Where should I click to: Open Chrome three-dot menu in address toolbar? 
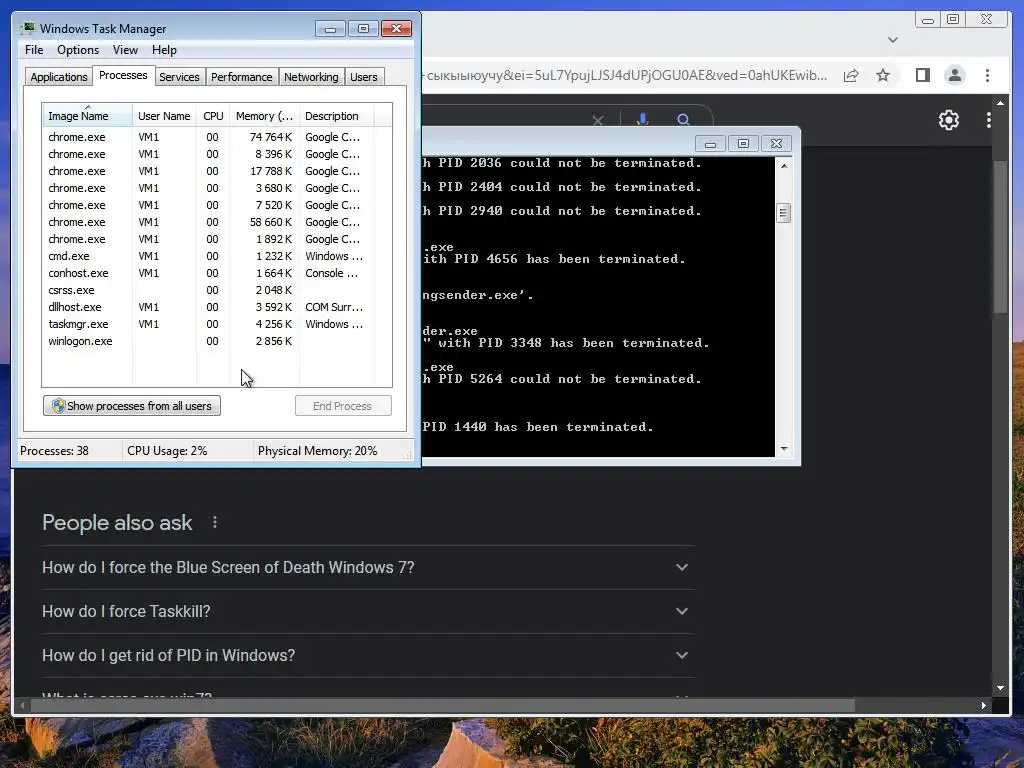click(987, 76)
